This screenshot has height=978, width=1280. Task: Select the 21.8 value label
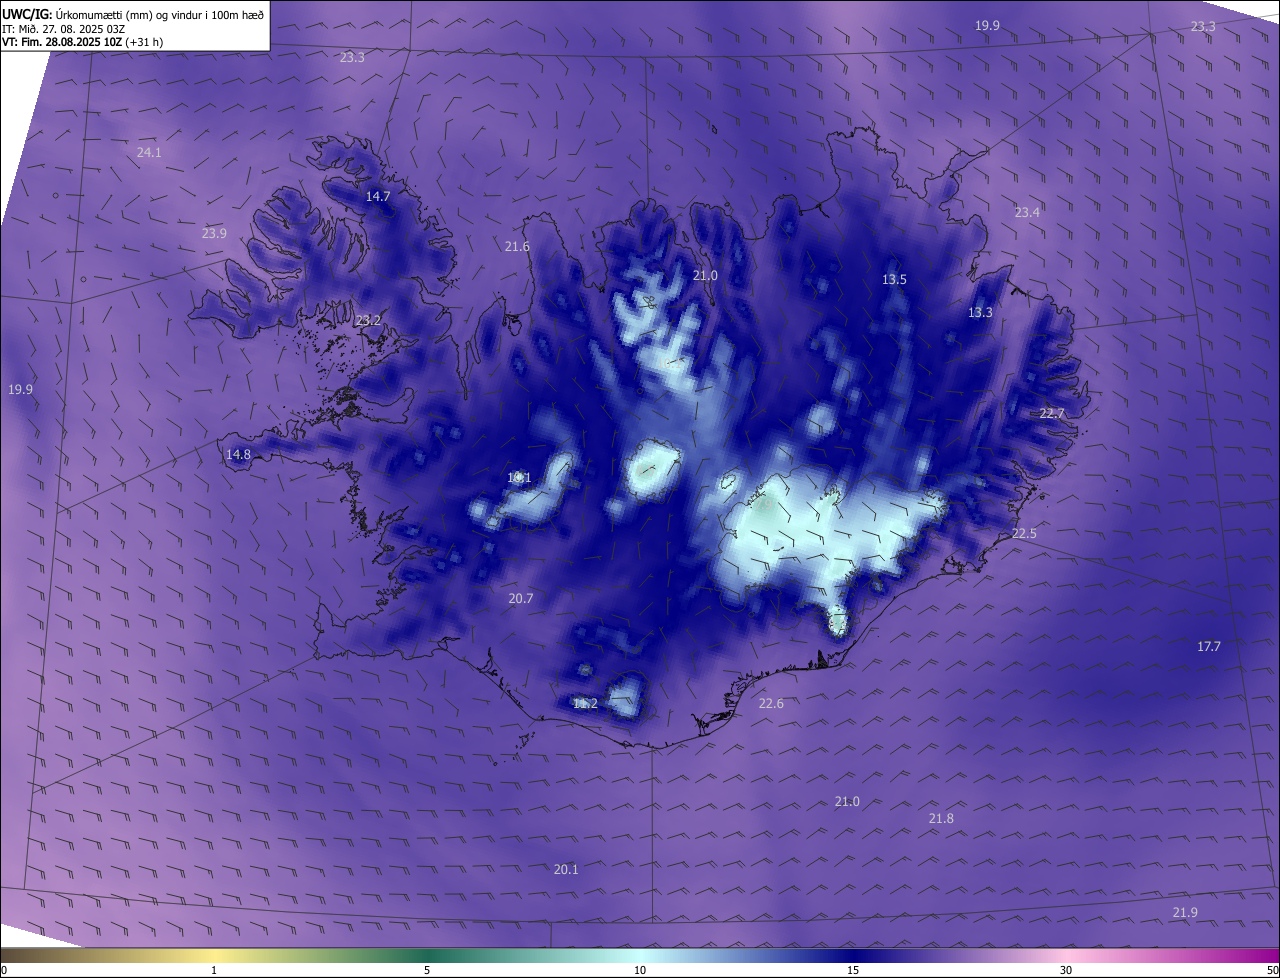(x=941, y=819)
